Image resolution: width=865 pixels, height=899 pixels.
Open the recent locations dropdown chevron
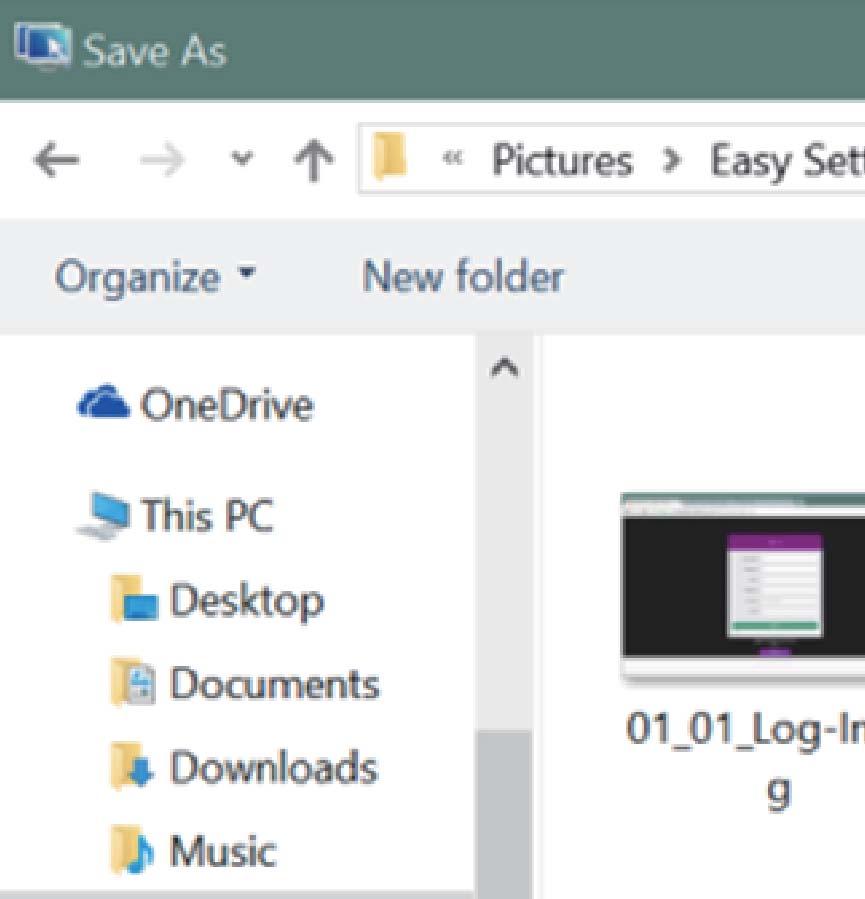(242, 158)
